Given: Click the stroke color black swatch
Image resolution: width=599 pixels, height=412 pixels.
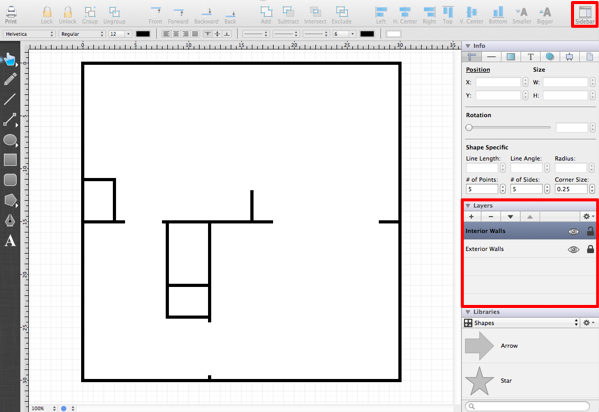Looking at the screenshot, I should coord(367,34).
